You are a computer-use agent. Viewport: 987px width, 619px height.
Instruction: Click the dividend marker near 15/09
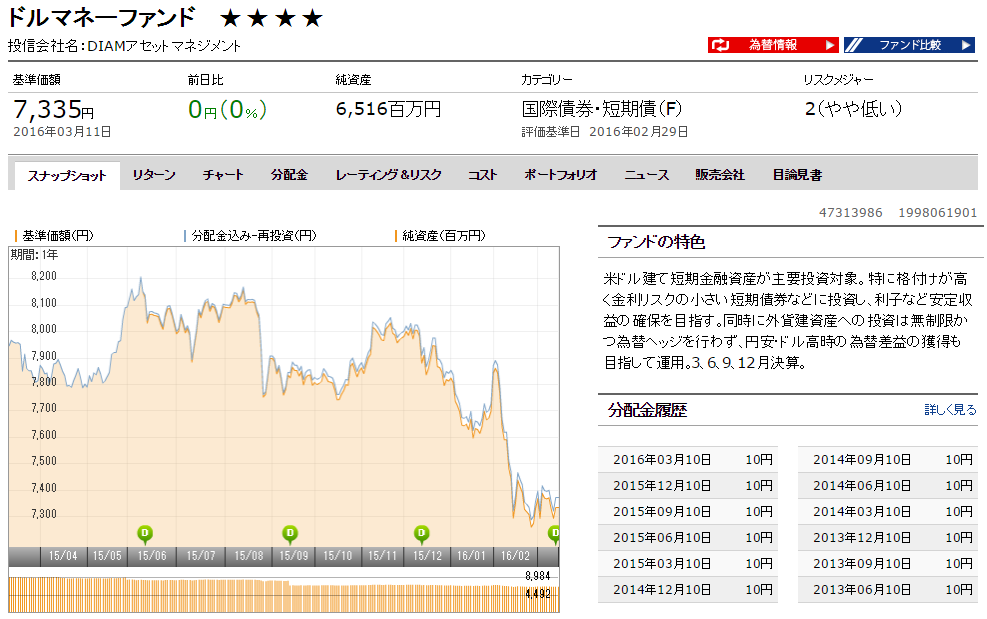click(x=290, y=534)
